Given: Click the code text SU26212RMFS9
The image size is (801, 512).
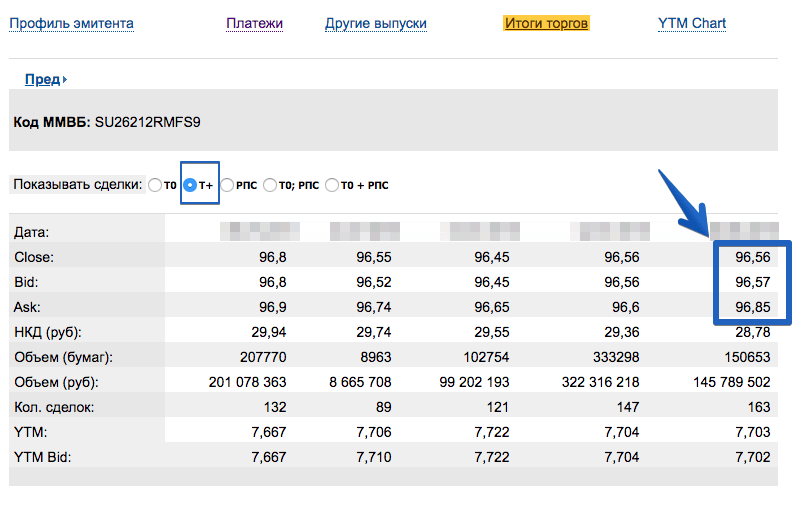Looking at the screenshot, I should click(x=148, y=123).
